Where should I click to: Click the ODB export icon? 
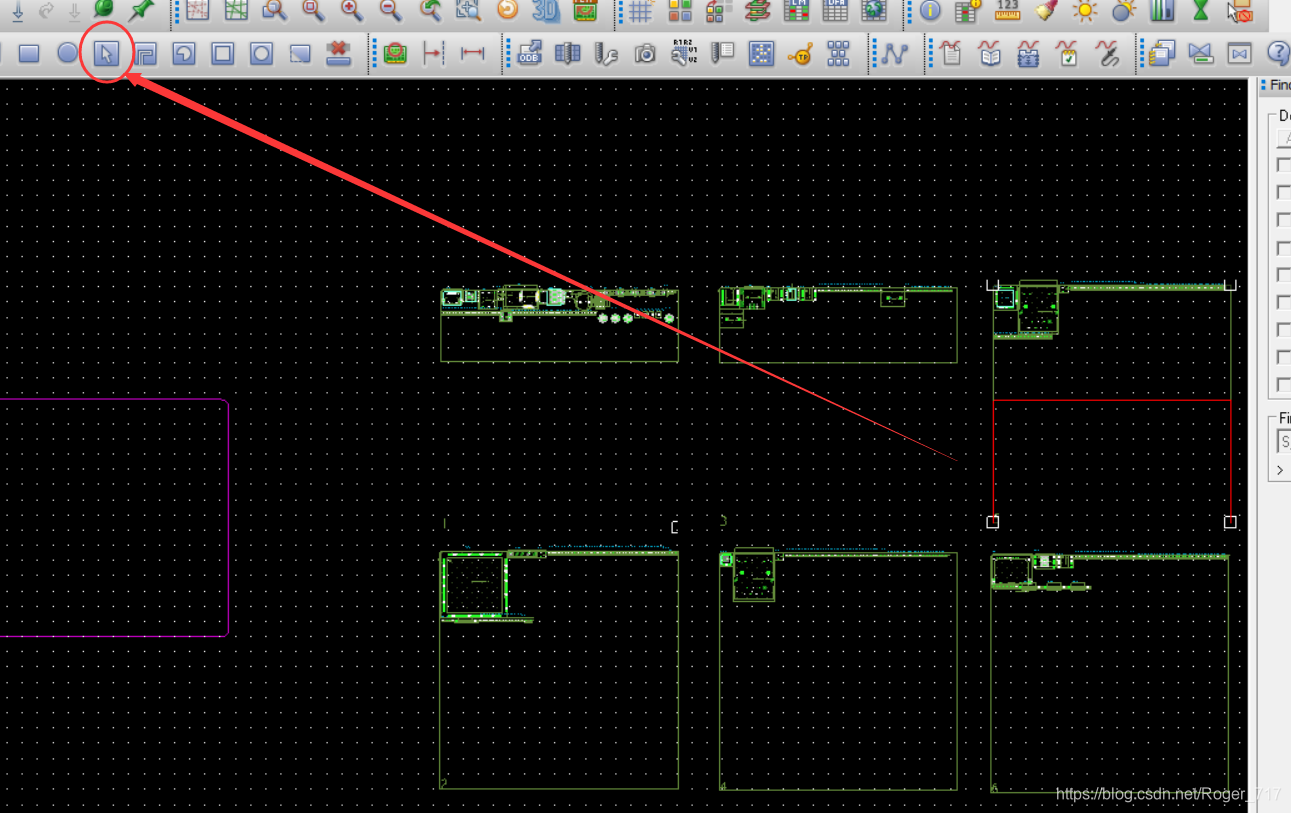pyautogui.click(x=529, y=53)
